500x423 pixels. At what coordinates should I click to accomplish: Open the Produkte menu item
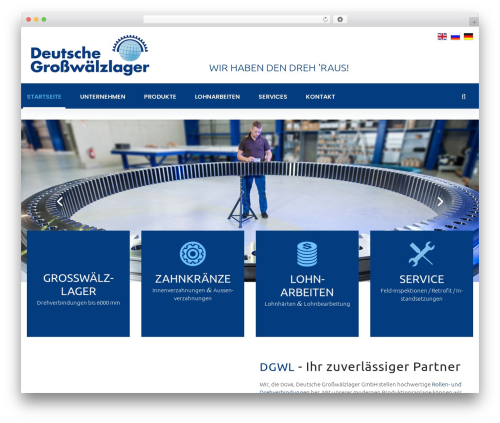(160, 97)
